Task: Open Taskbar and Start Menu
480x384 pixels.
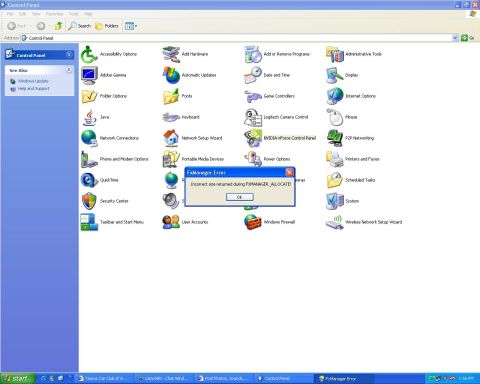Action: [x=112, y=222]
